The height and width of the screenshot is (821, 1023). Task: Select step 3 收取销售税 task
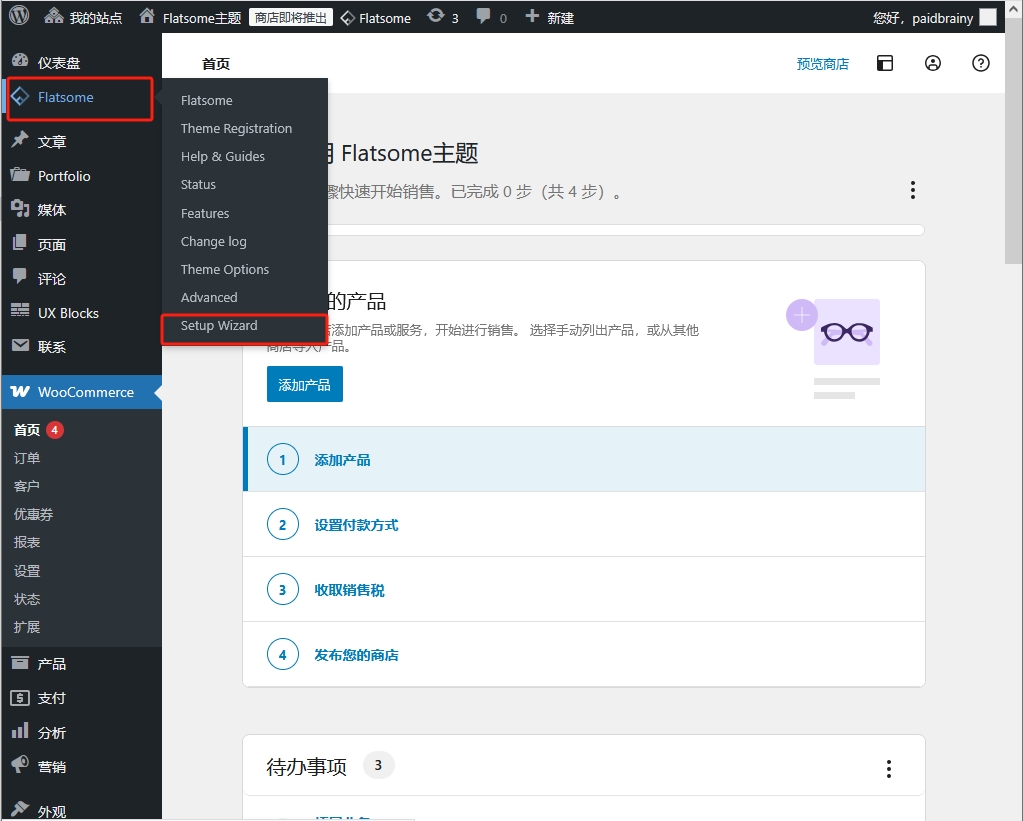(x=584, y=589)
